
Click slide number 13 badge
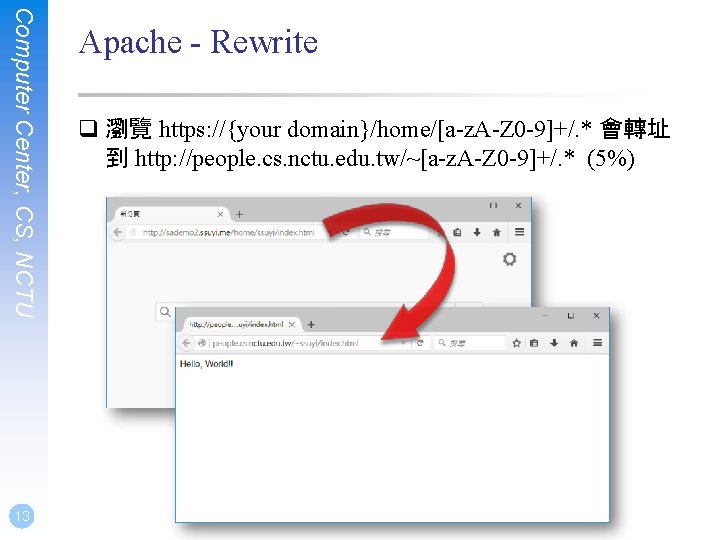point(22,516)
